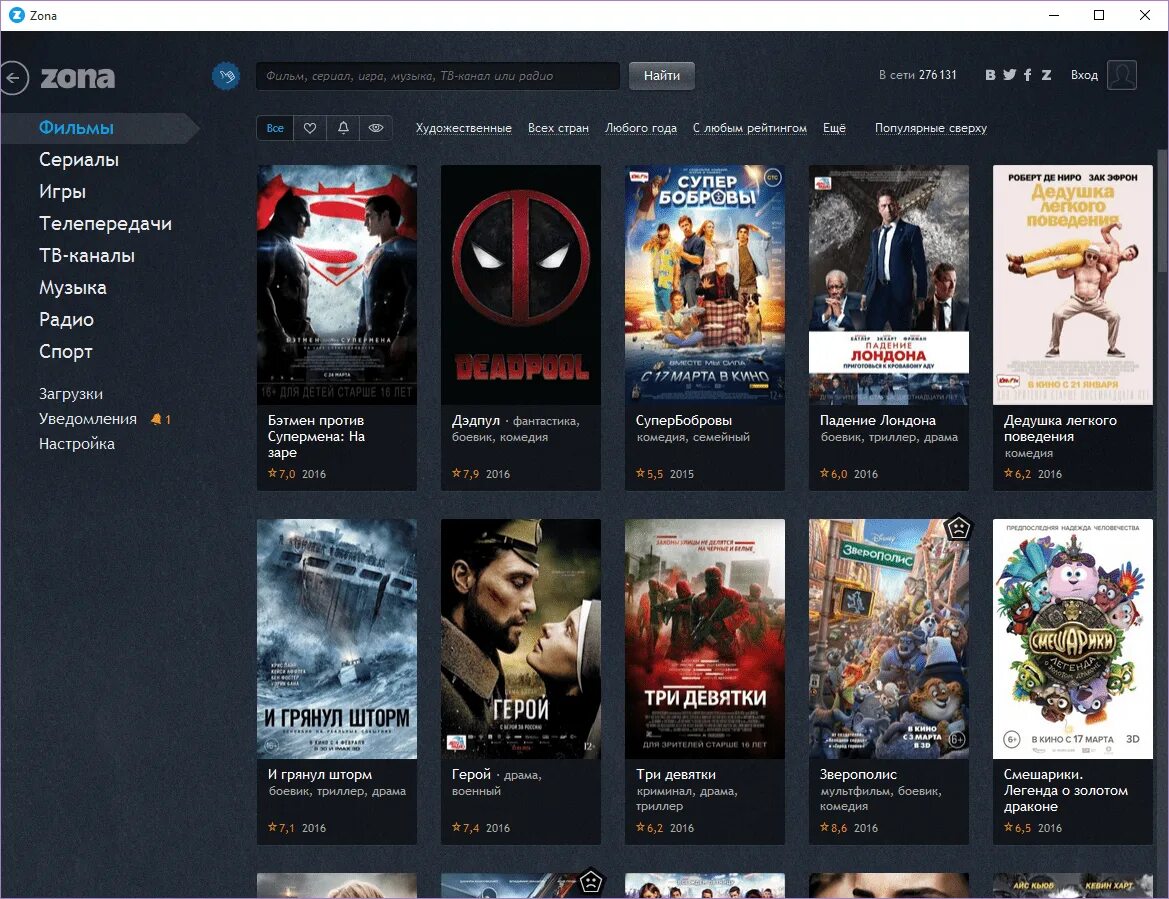This screenshot has height=899, width=1169.
Task: Click the face badge on Зверополис poster
Action: click(x=958, y=528)
